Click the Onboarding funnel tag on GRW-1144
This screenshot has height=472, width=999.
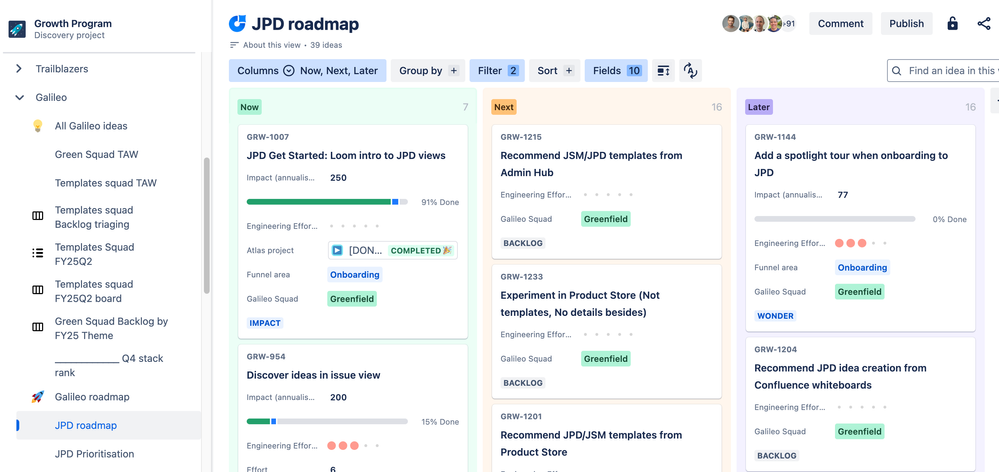click(862, 268)
